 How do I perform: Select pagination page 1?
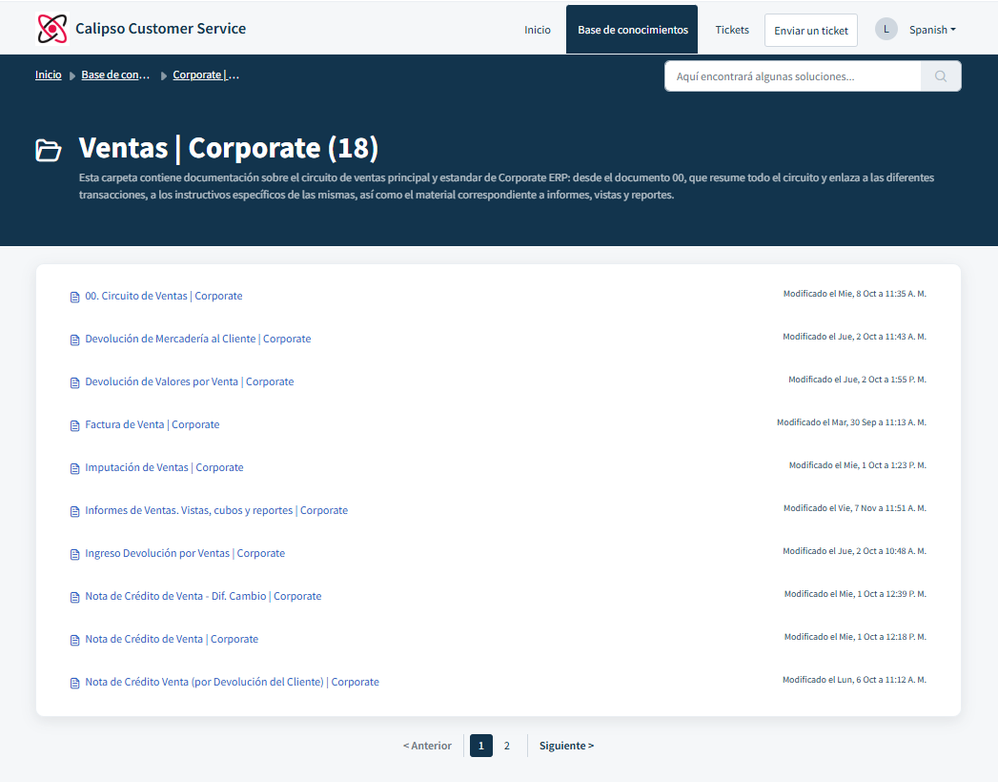coord(481,746)
